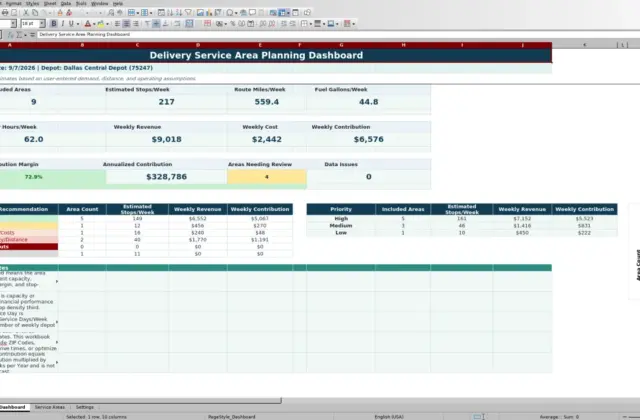Screen dimensions: 640x420
Task: Open the Function Wizard
Action: coord(11,35)
